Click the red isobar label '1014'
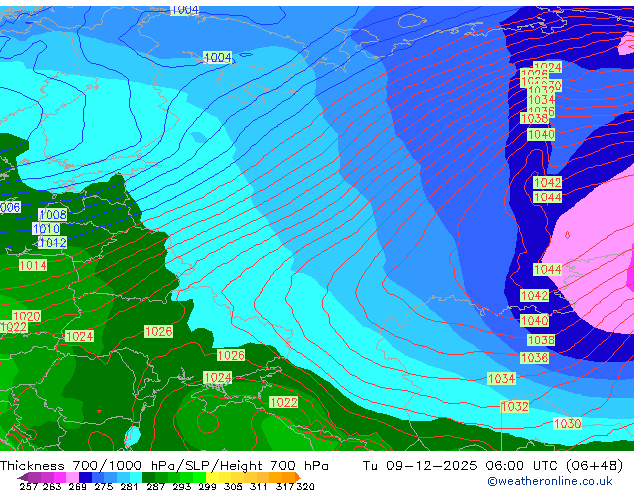The image size is (634, 490). click(33, 266)
